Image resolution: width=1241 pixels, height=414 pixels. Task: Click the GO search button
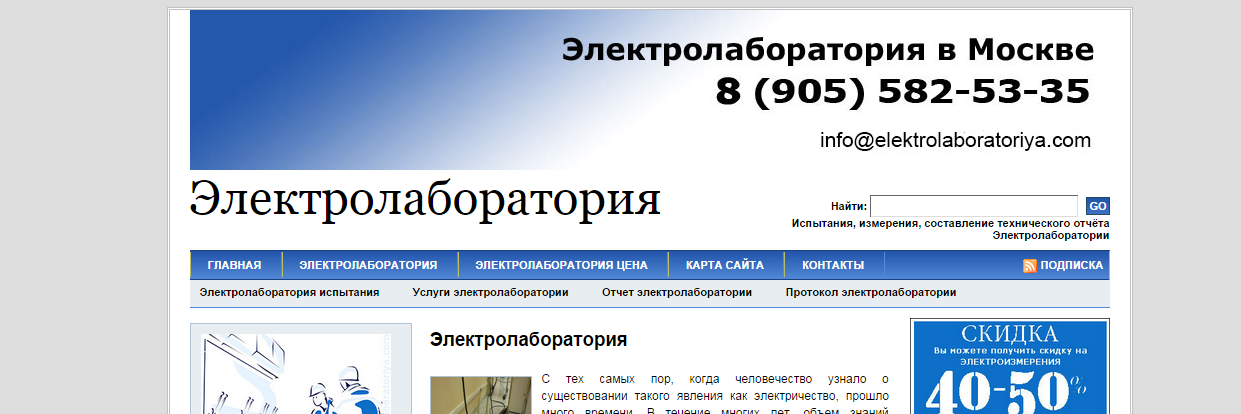tap(1097, 206)
